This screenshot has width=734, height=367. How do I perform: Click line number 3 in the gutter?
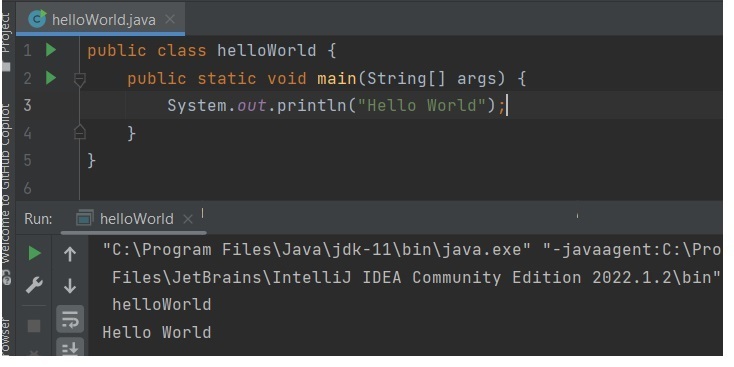coord(27,105)
